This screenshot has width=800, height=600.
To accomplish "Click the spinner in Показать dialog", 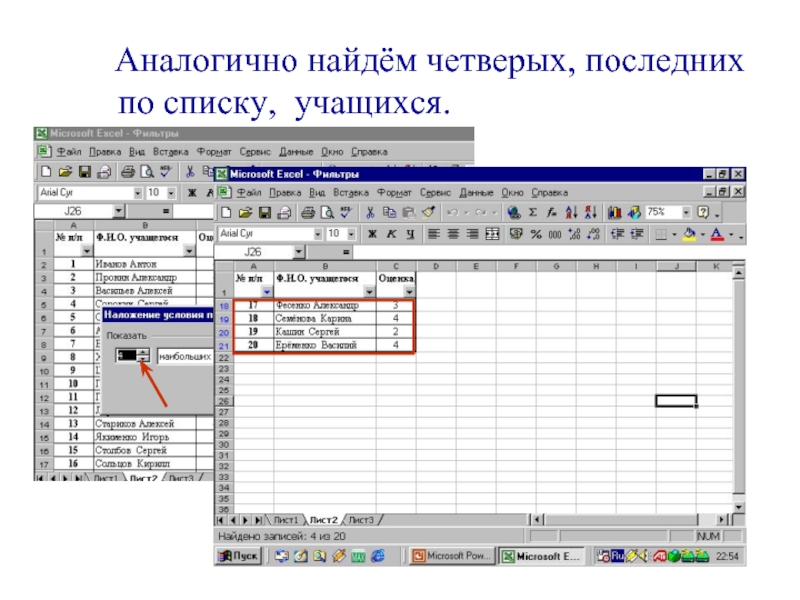I will pos(144,356).
